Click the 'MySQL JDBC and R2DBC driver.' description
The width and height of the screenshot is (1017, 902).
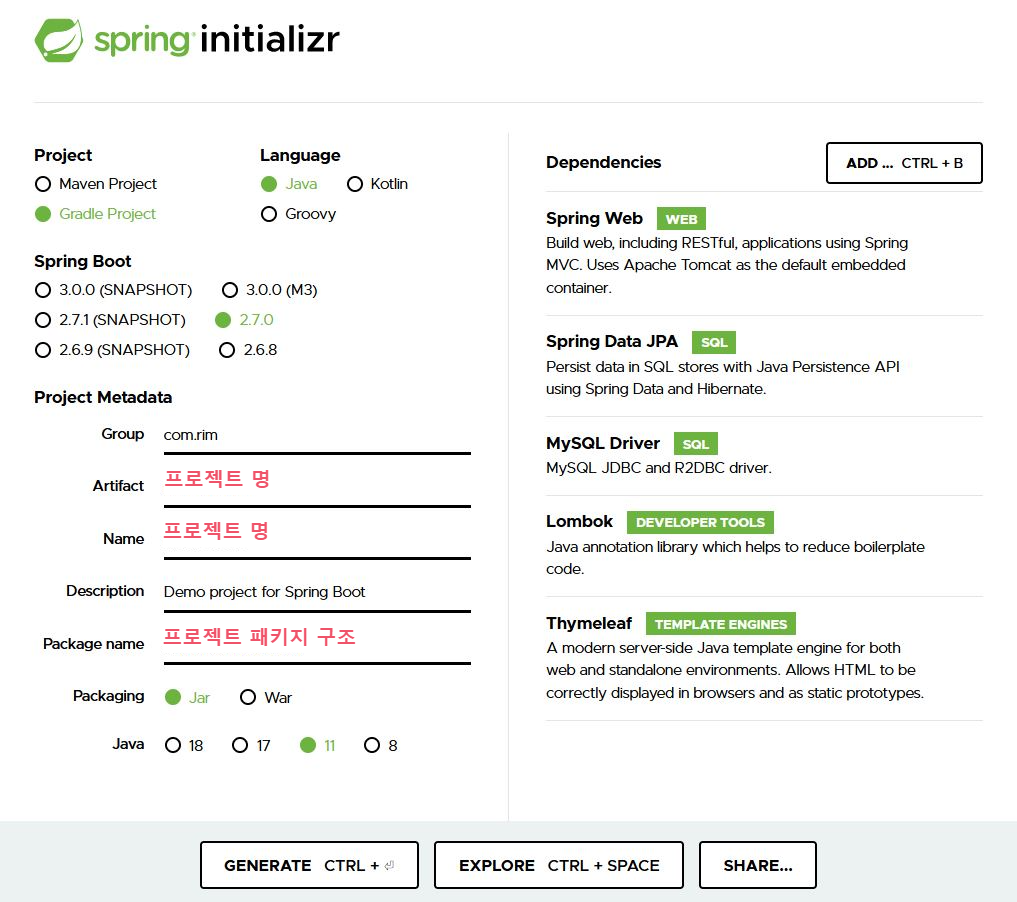click(658, 468)
